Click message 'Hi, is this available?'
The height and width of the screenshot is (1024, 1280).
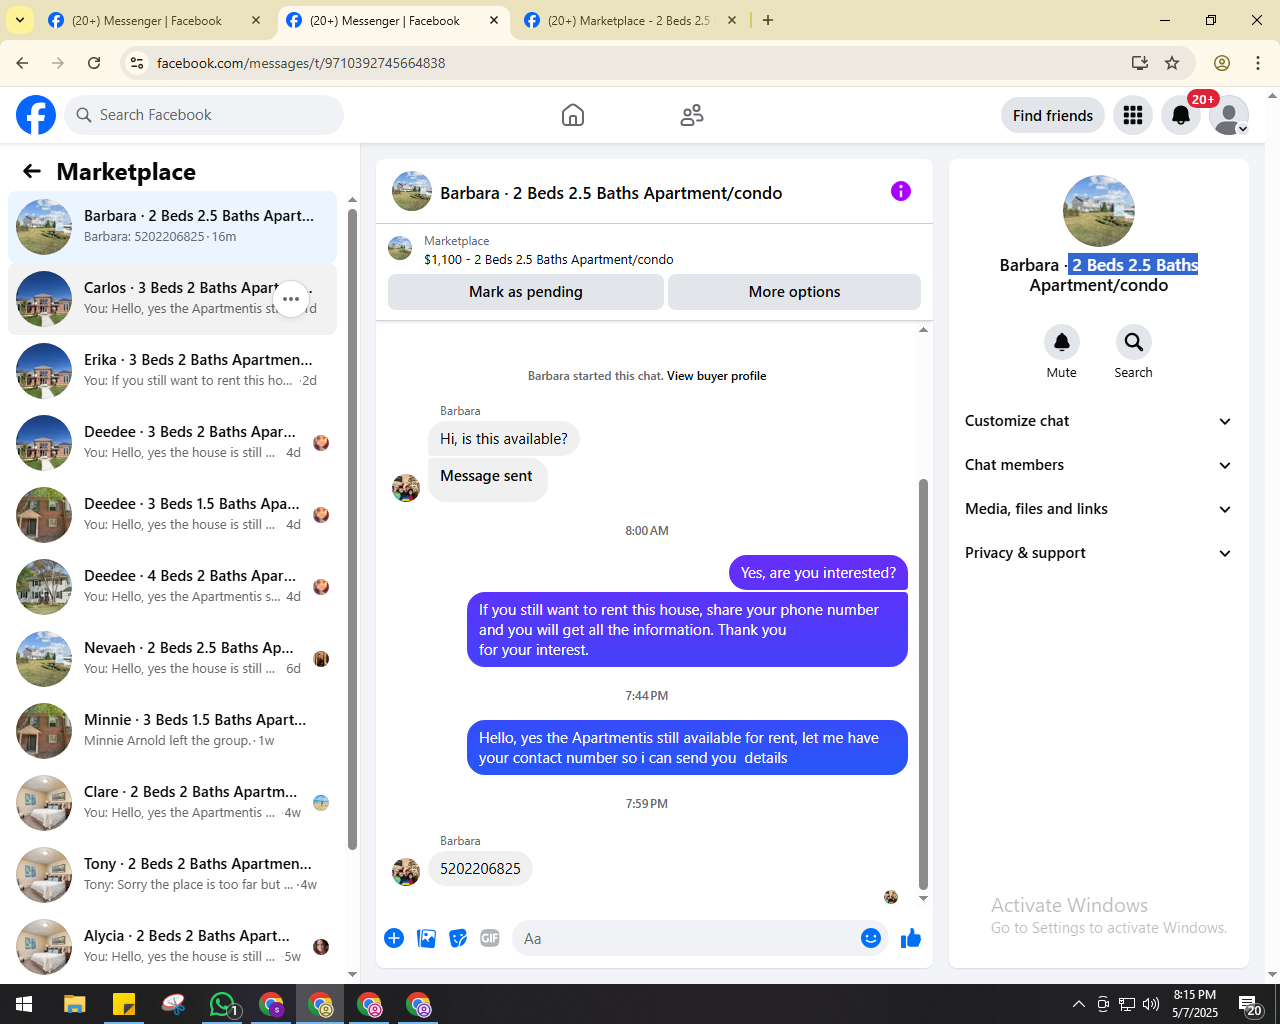504,439
